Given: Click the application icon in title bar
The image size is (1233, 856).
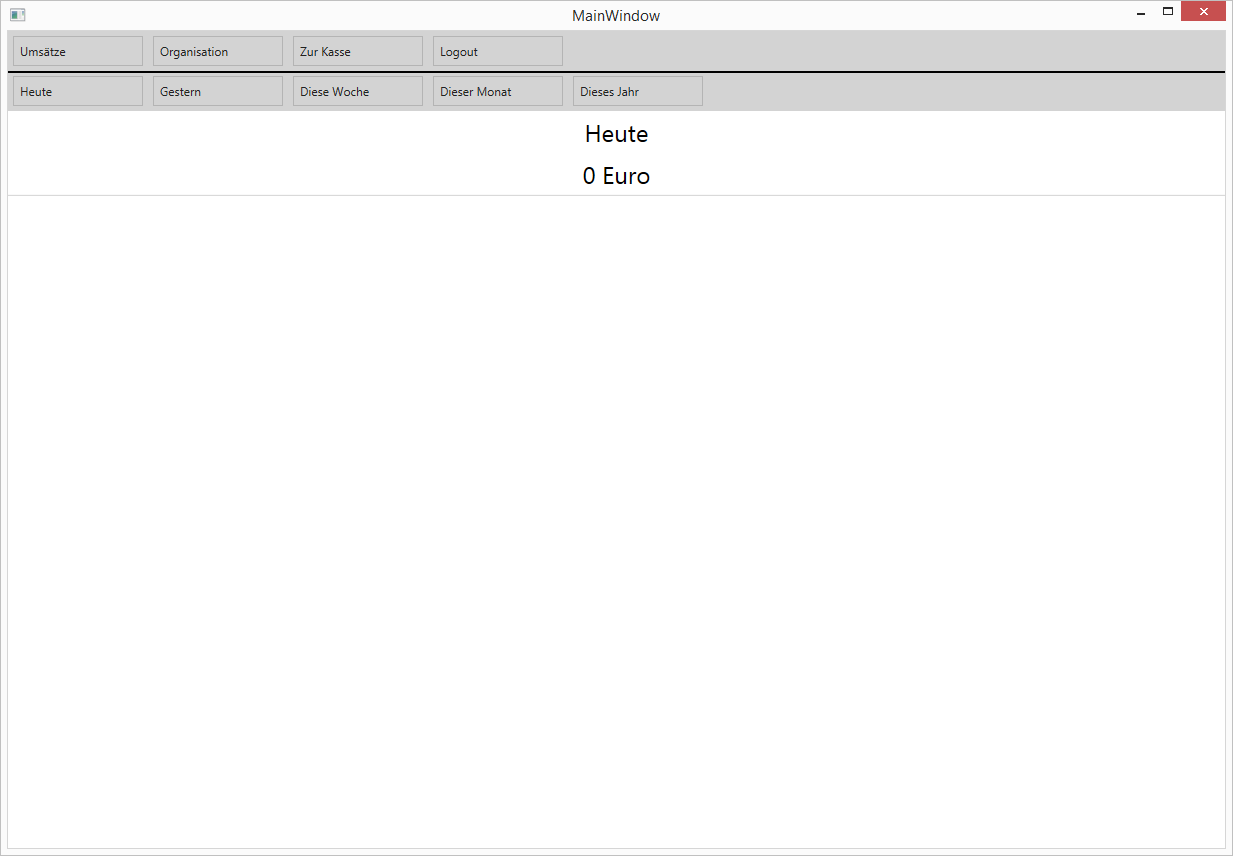Looking at the screenshot, I should (17, 15).
